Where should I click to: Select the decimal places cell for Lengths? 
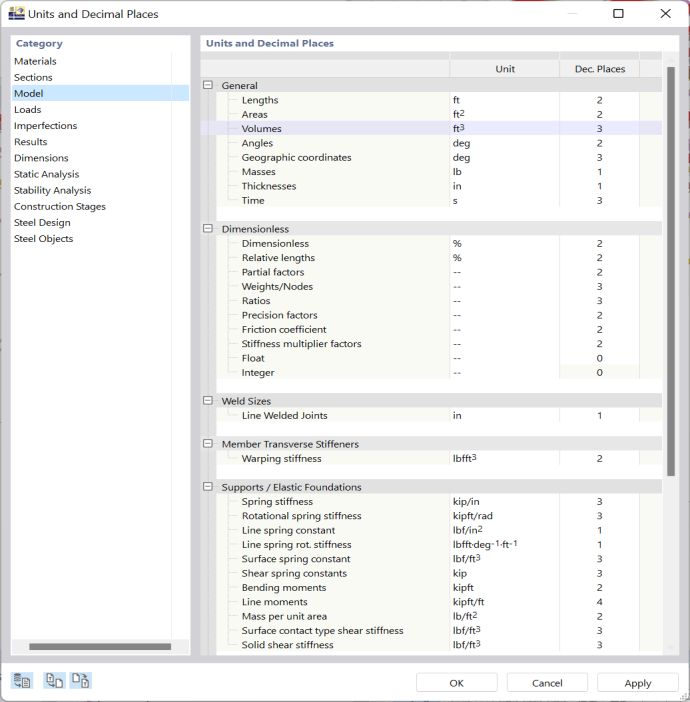pos(600,100)
